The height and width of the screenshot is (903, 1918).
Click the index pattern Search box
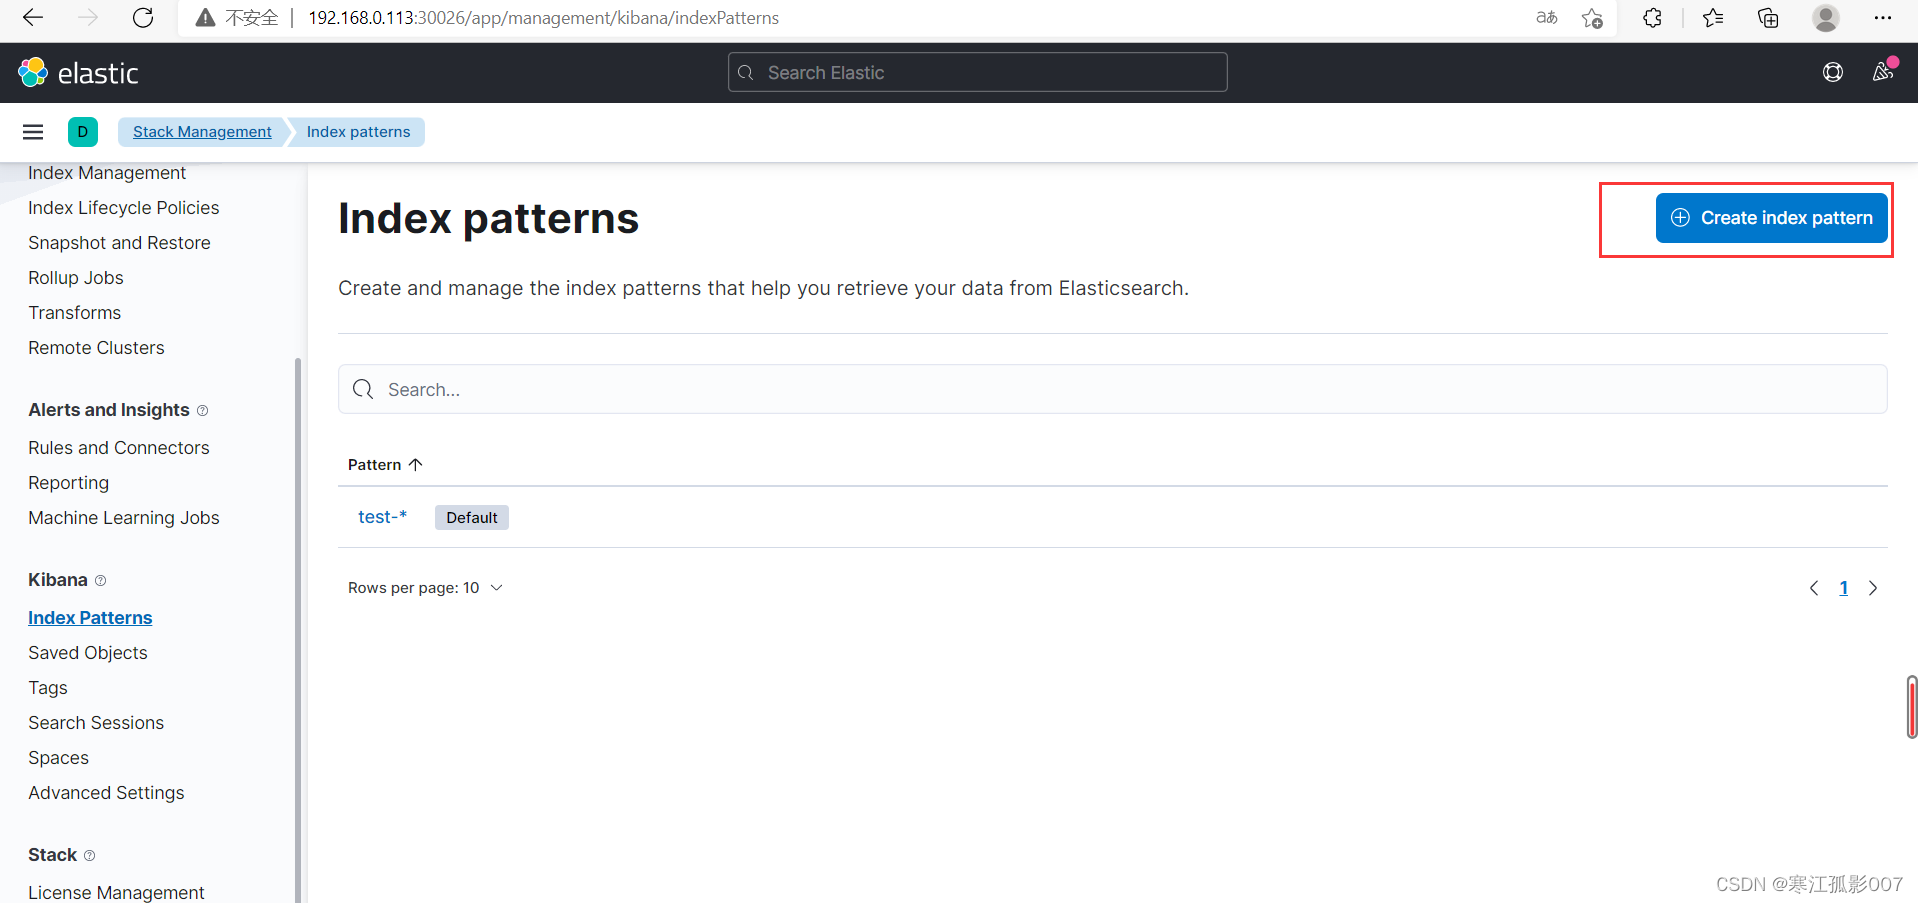[x=1112, y=389]
